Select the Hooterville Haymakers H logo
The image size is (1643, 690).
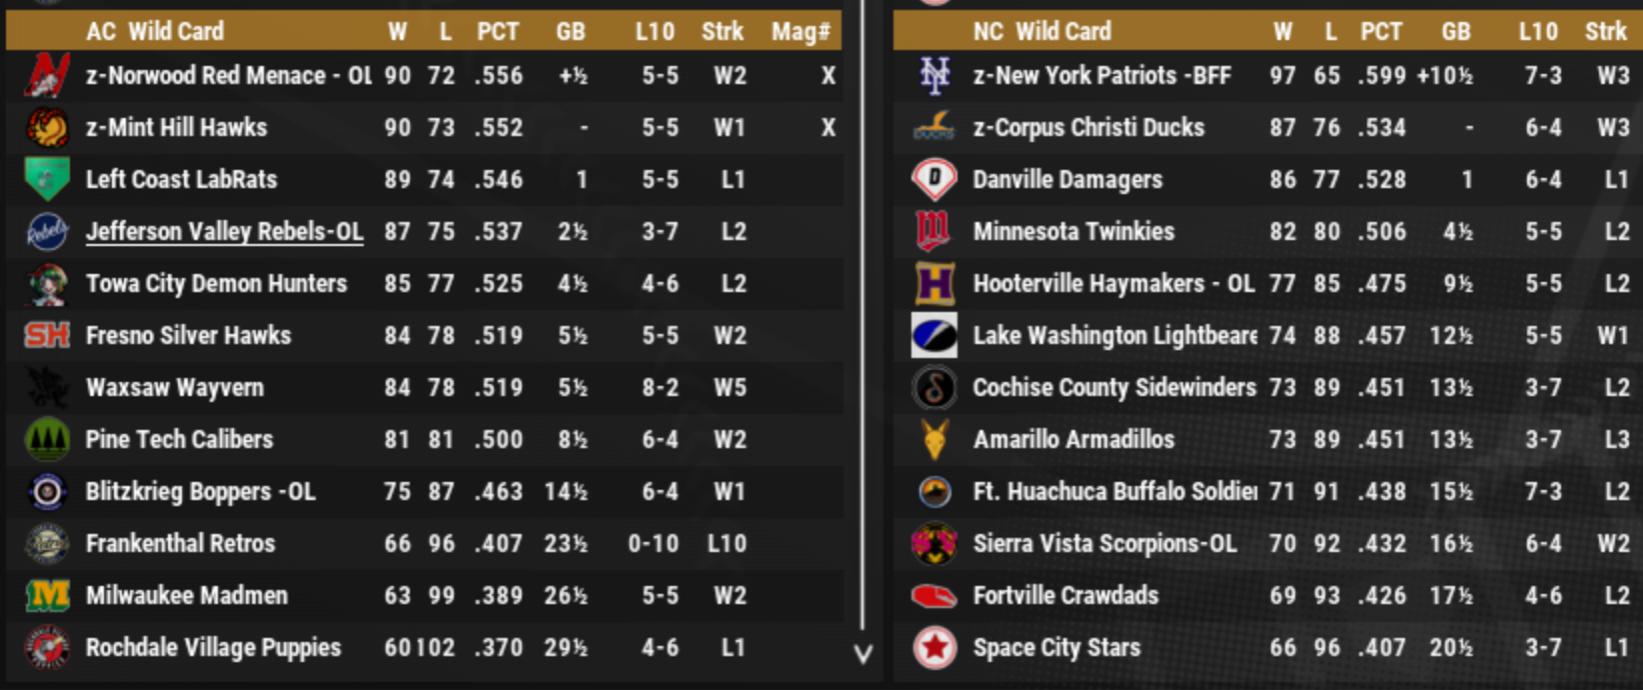(934, 284)
